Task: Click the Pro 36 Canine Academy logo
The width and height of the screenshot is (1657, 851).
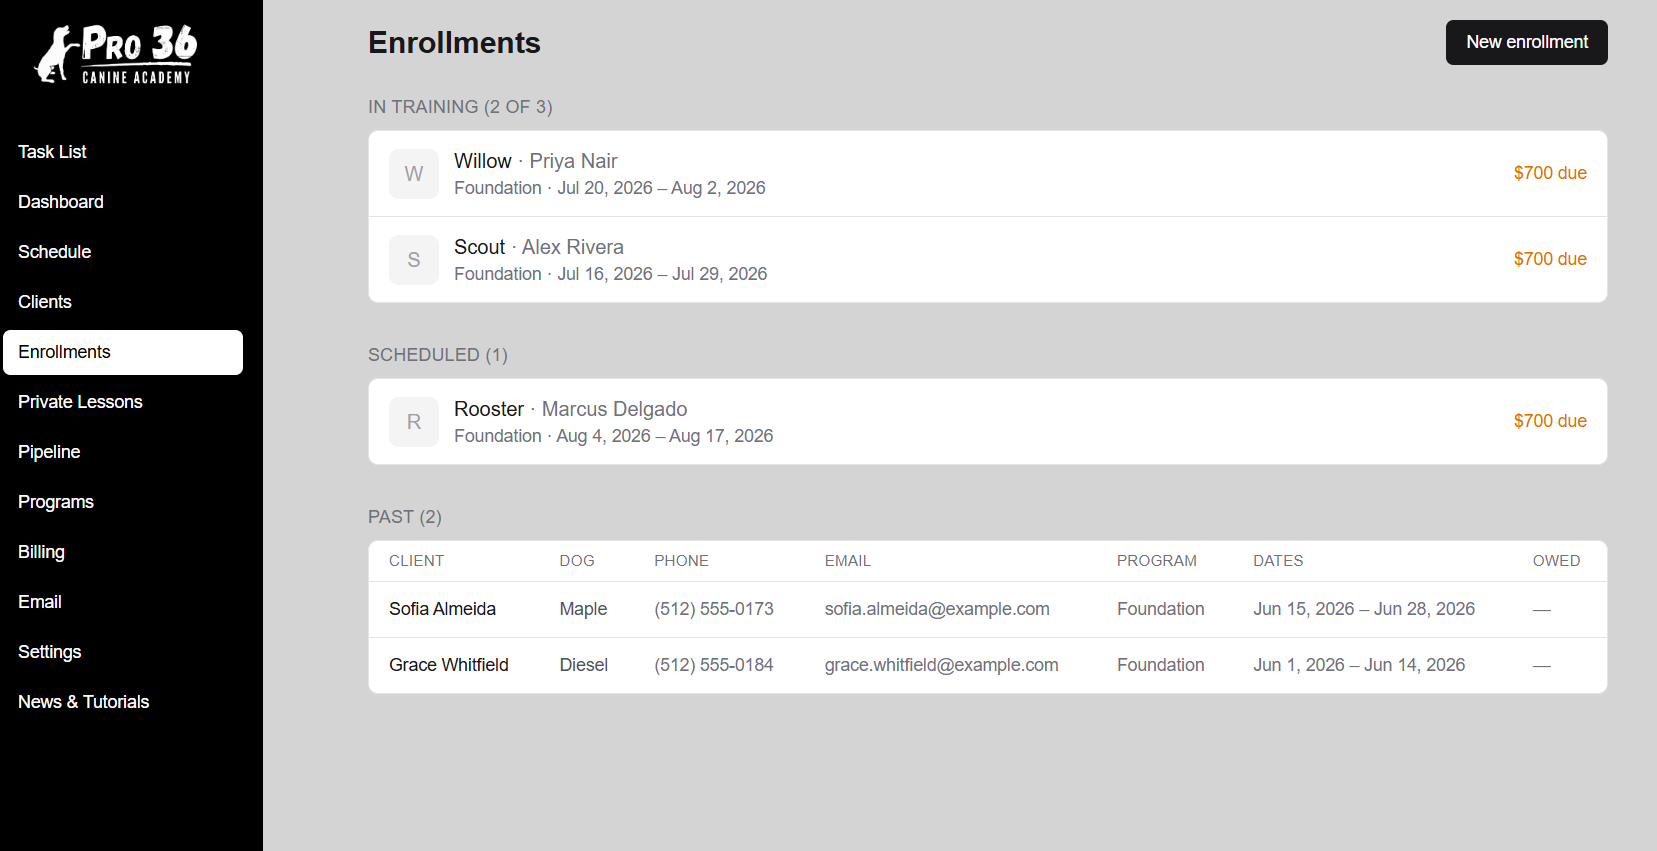Action: pos(116,54)
